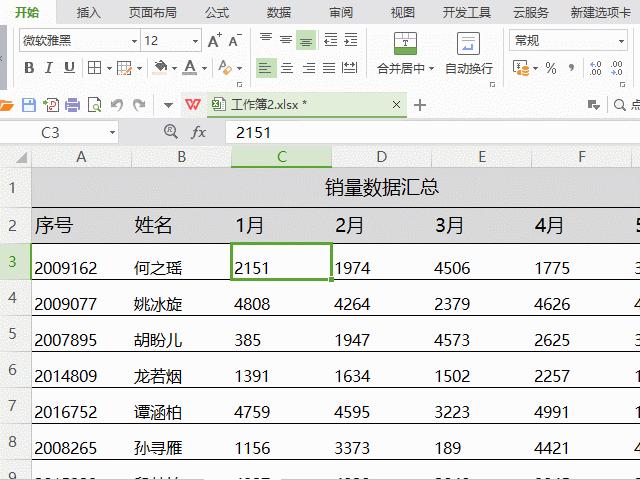Viewport: 640px width, 480px height.
Task: Toggle underline formatting
Action: (x=69, y=68)
